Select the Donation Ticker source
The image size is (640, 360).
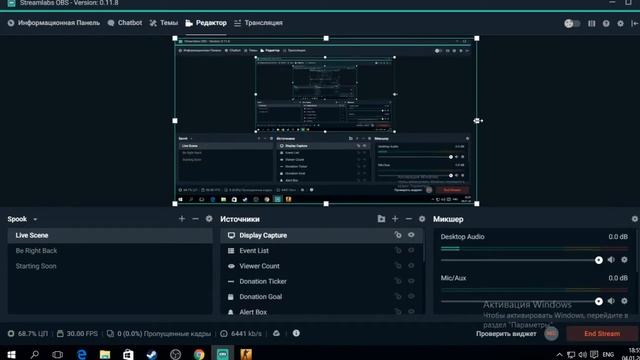click(x=322, y=281)
